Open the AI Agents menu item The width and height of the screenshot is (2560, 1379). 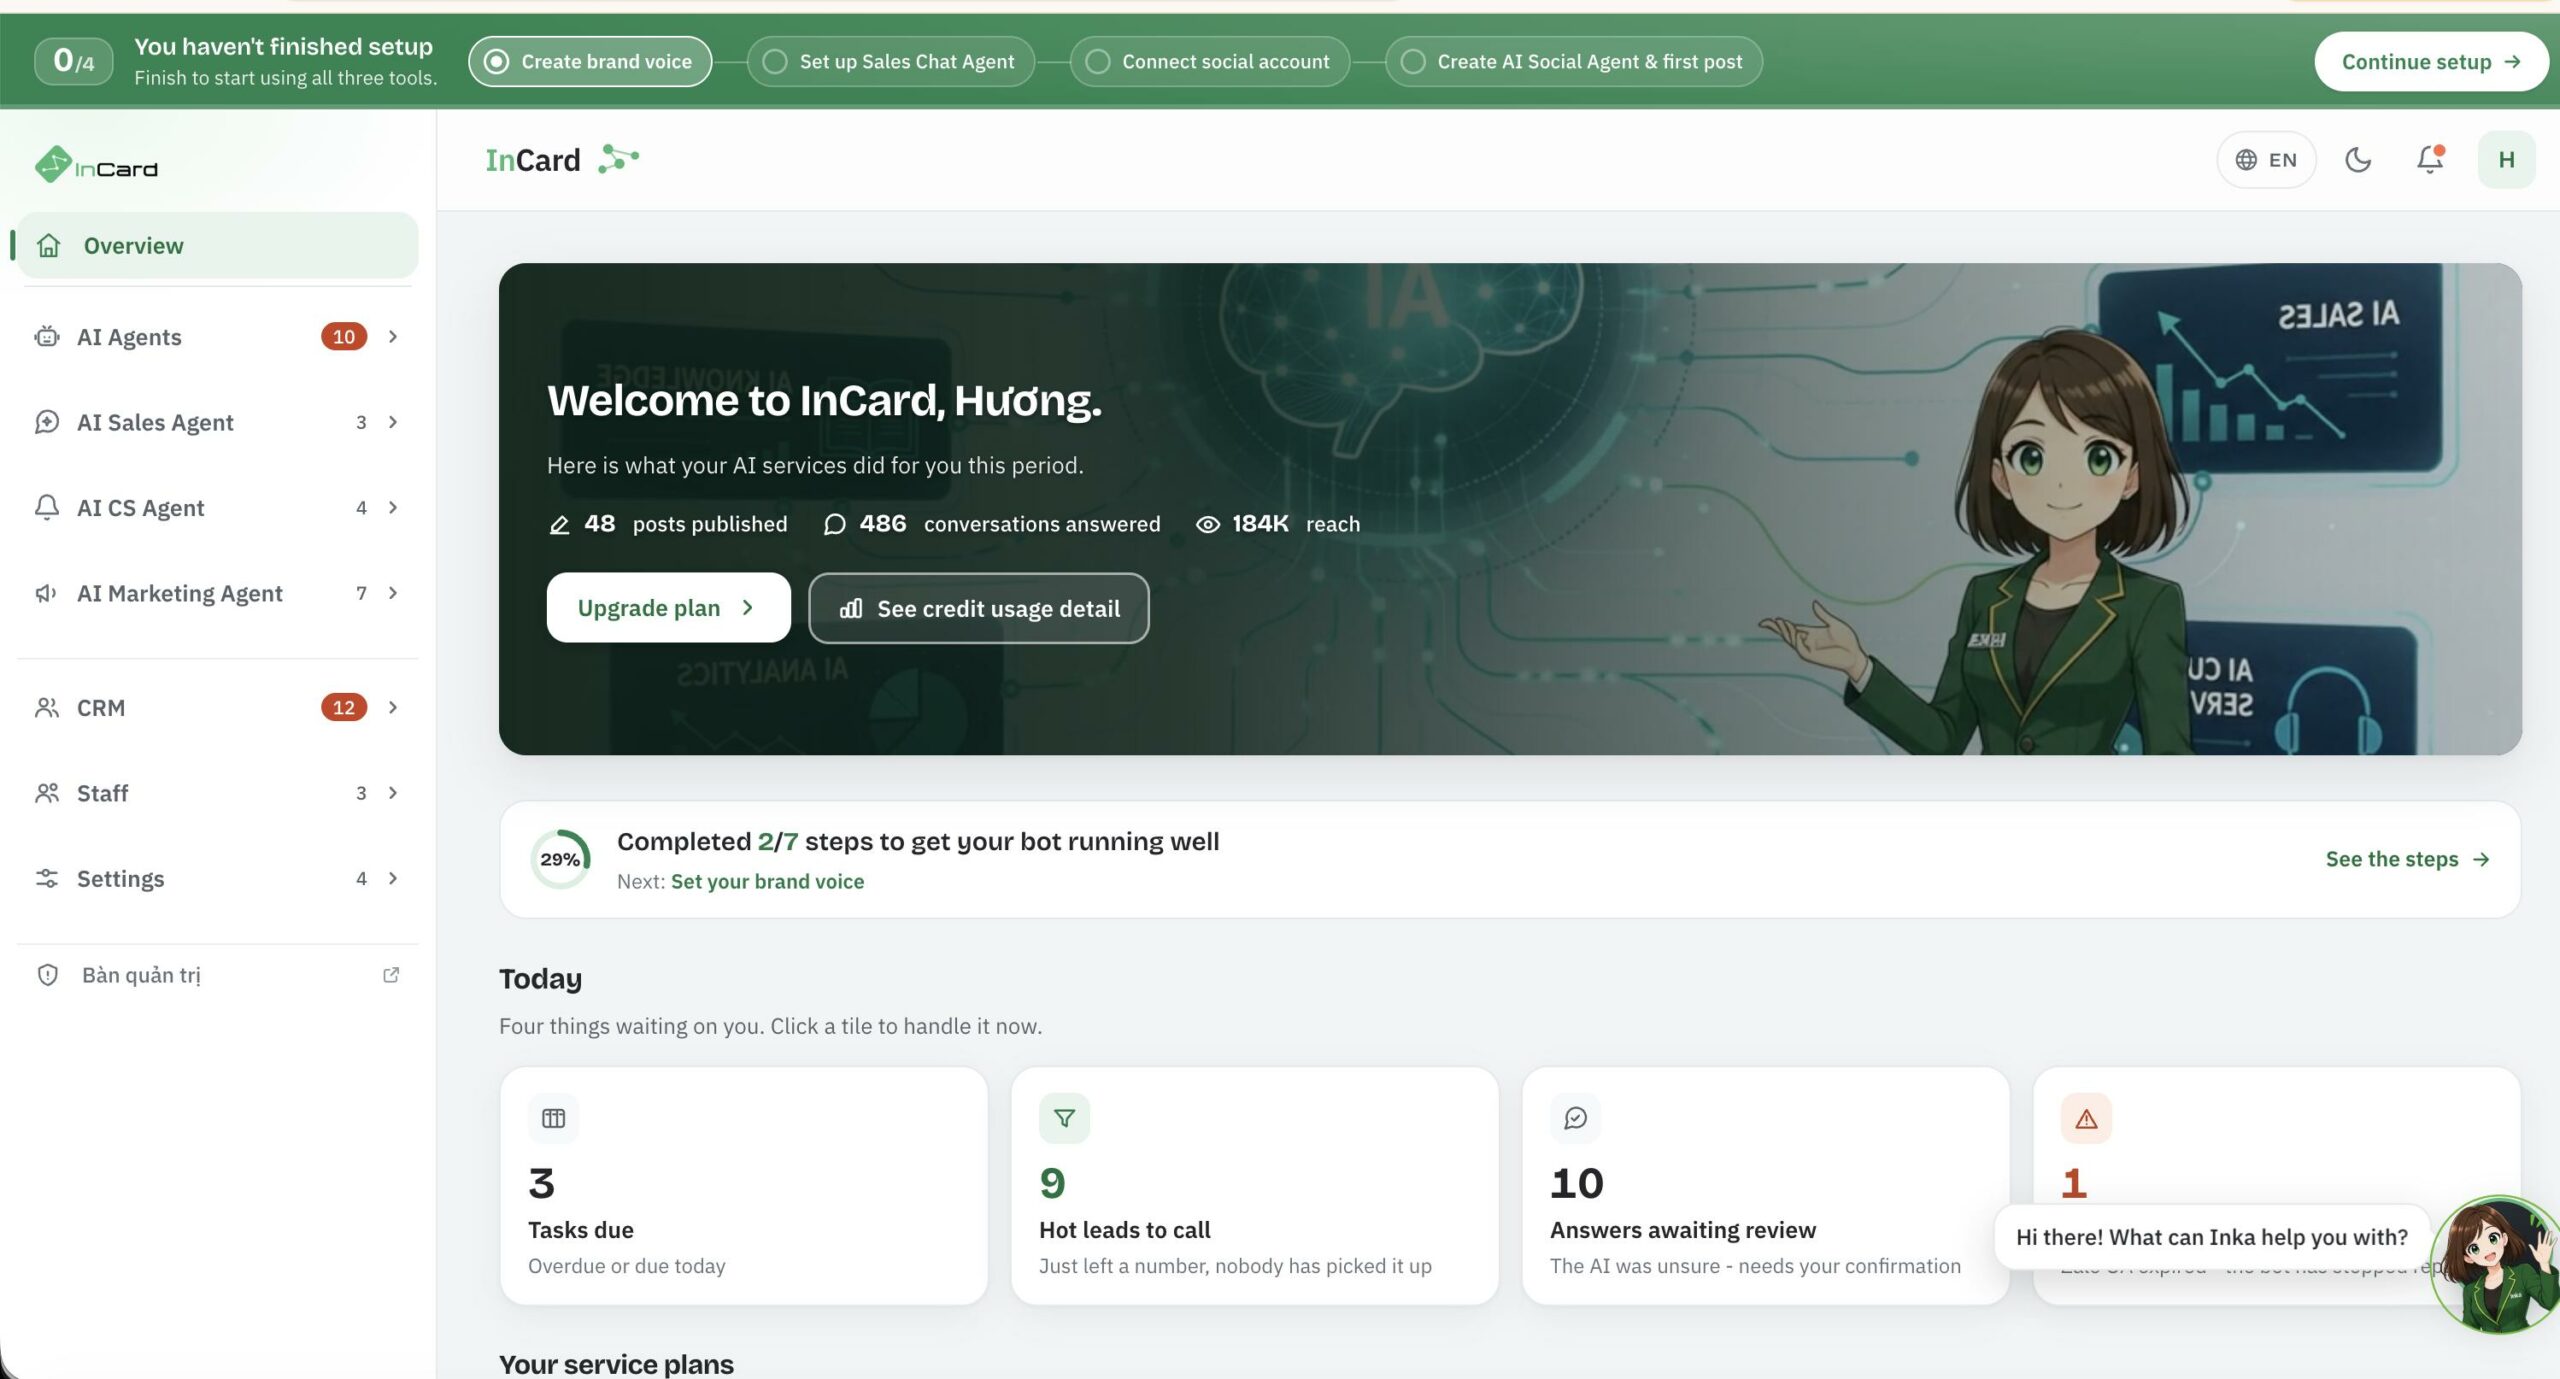(217, 337)
